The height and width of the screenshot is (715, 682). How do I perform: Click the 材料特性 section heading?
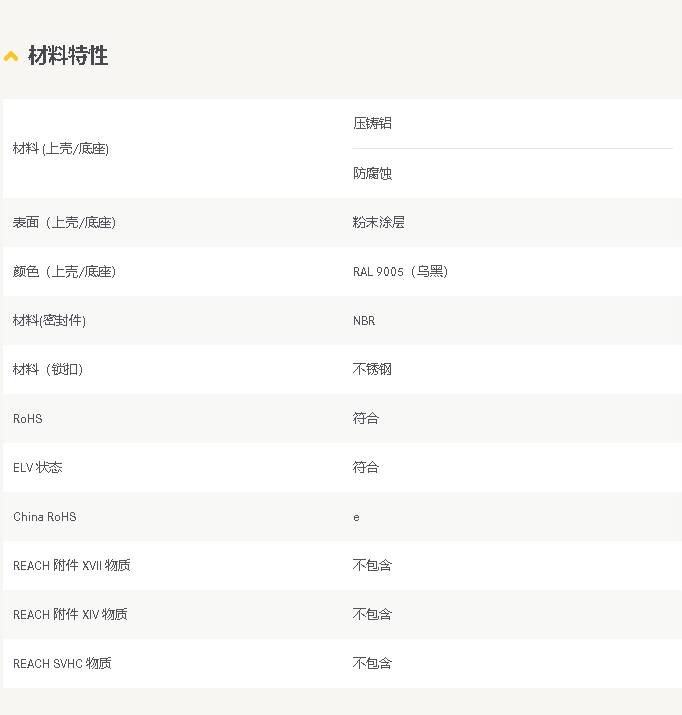pos(68,56)
